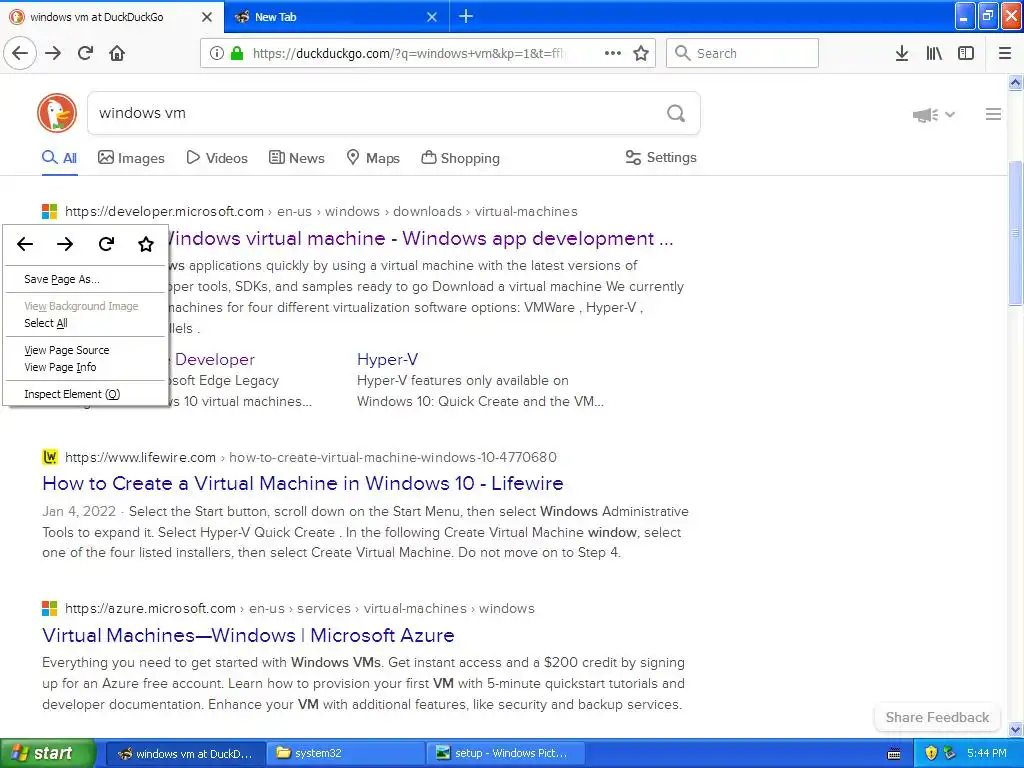Show site information icon in address bar
Image resolution: width=1024 pixels, height=768 pixels.
coord(217,53)
